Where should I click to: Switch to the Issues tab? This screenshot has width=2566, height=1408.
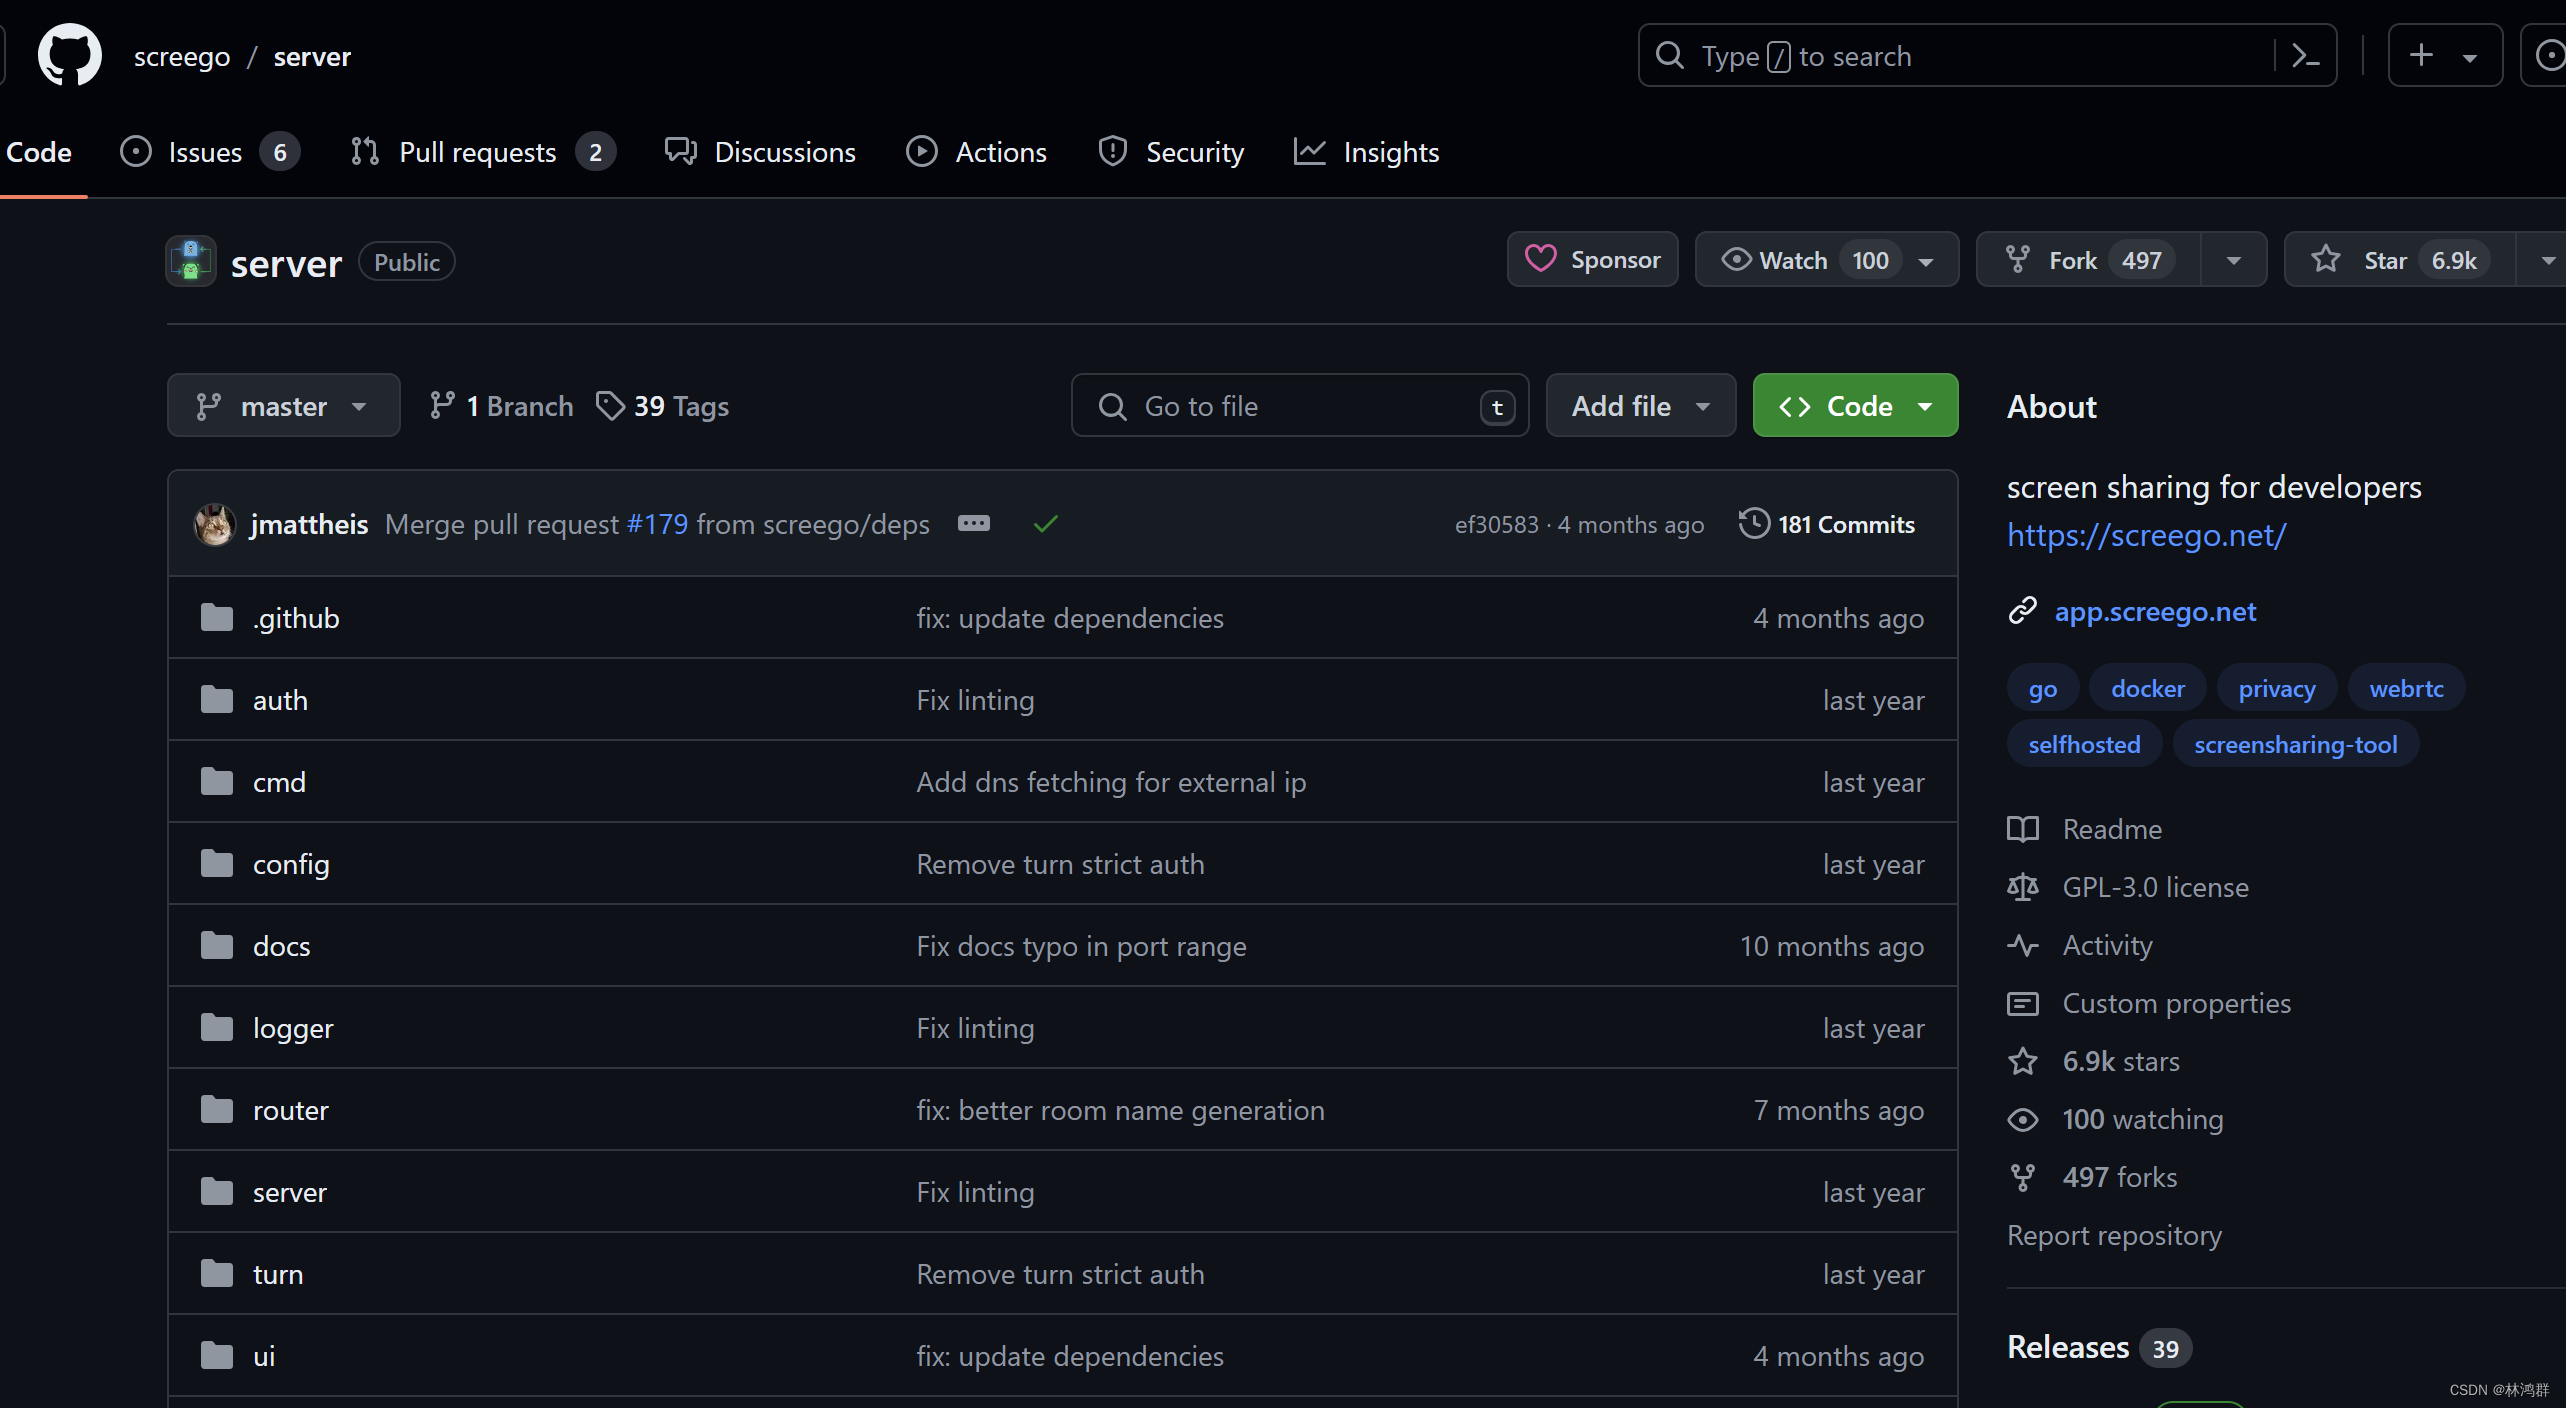[210, 152]
